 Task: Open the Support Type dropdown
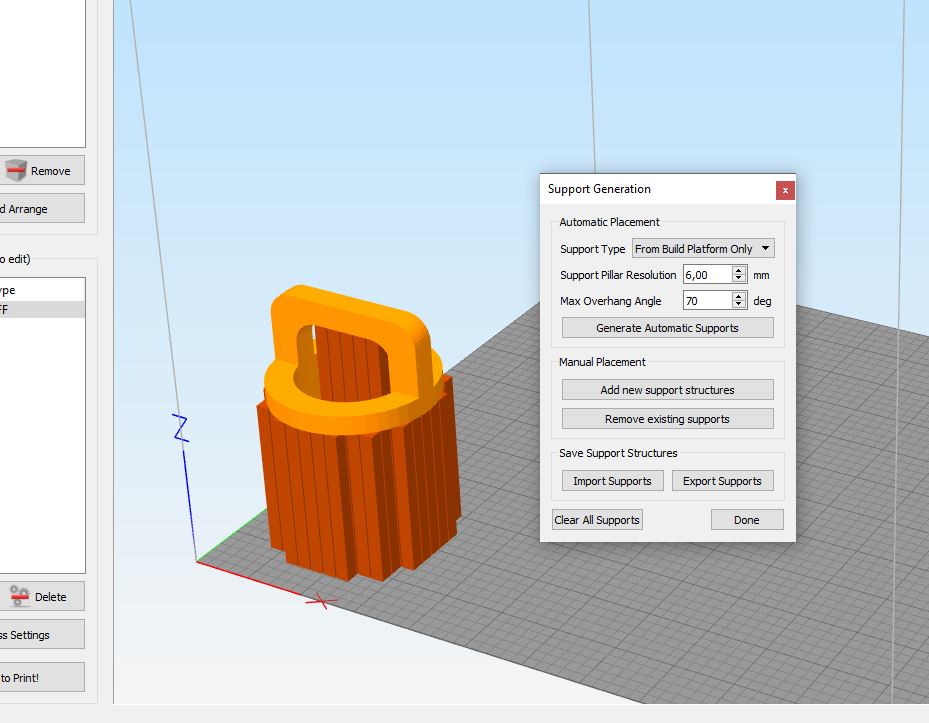(x=703, y=249)
